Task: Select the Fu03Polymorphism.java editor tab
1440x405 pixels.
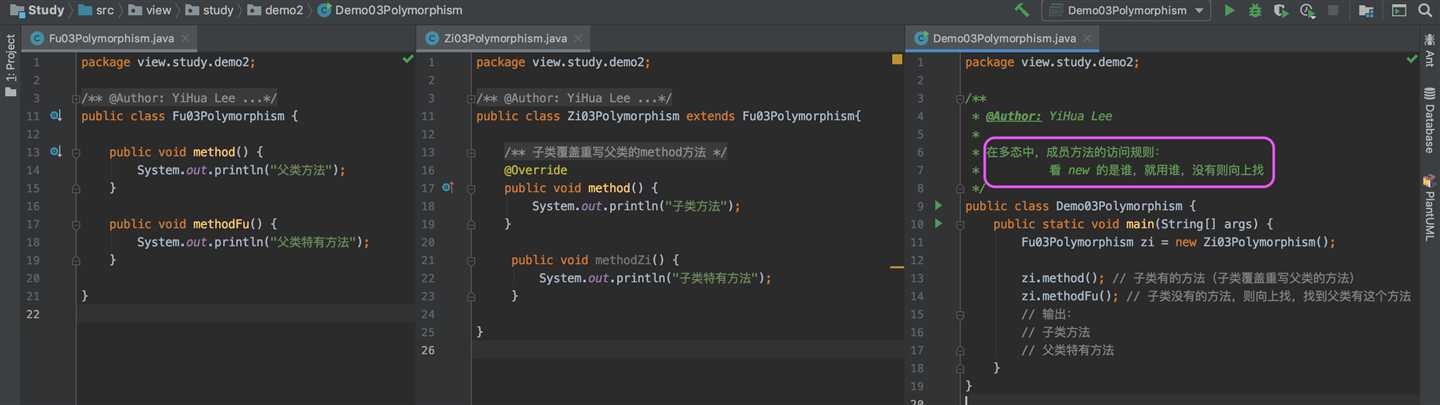Action: coord(111,38)
